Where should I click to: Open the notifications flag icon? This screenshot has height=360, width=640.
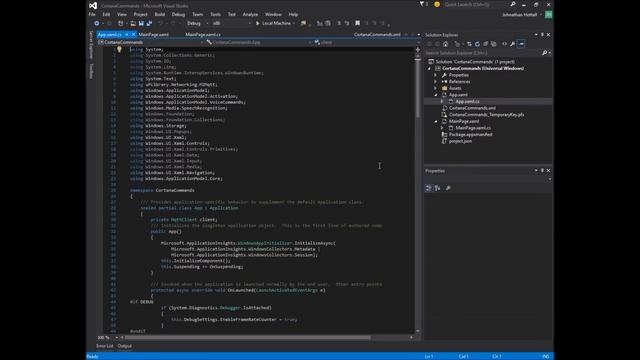point(422,4)
